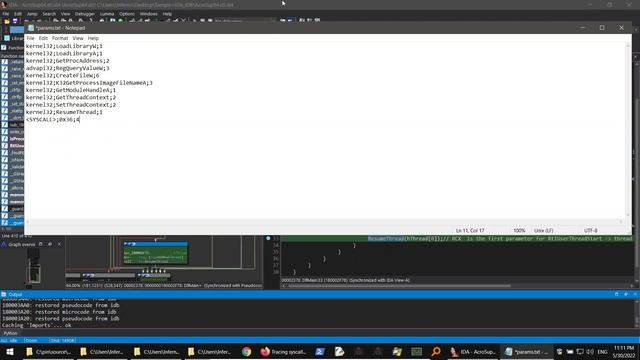This screenshot has height=360, width=640.
Task: Click the orange magnifier taskbar icon
Action: pyautogui.click(x=436, y=352)
